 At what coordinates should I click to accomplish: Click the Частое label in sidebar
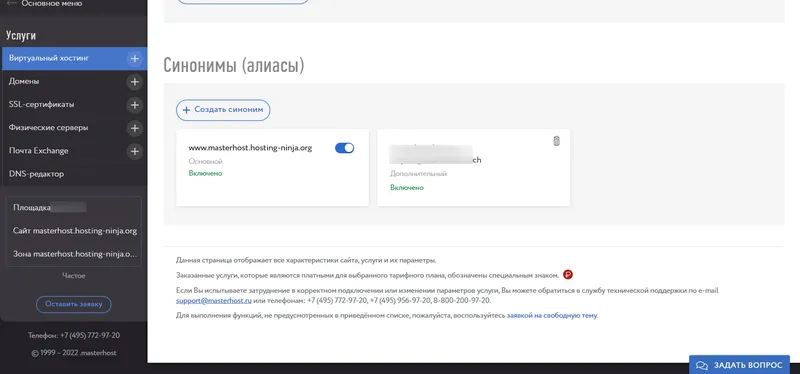pyautogui.click(x=73, y=276)
